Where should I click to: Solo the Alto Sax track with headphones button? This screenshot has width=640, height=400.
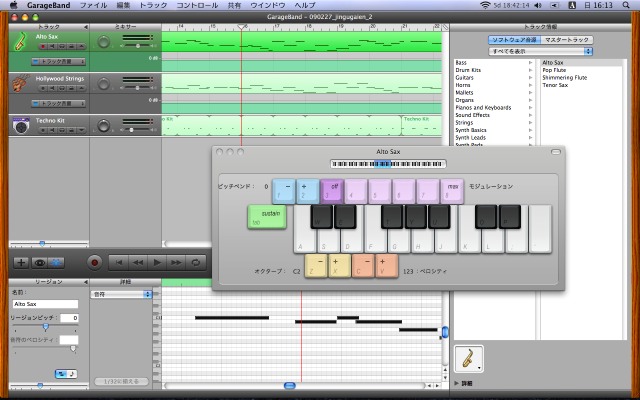click(x=62, y=47)
